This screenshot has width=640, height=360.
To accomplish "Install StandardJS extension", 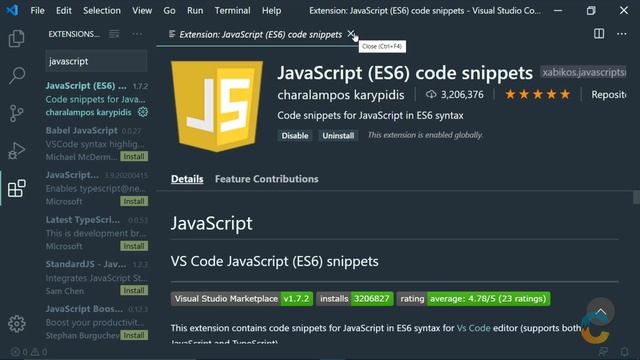I will tap(134, 290).
